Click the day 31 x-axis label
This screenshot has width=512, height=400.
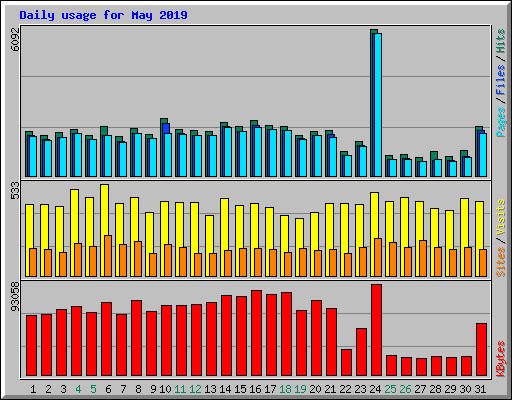click(480, 389)
